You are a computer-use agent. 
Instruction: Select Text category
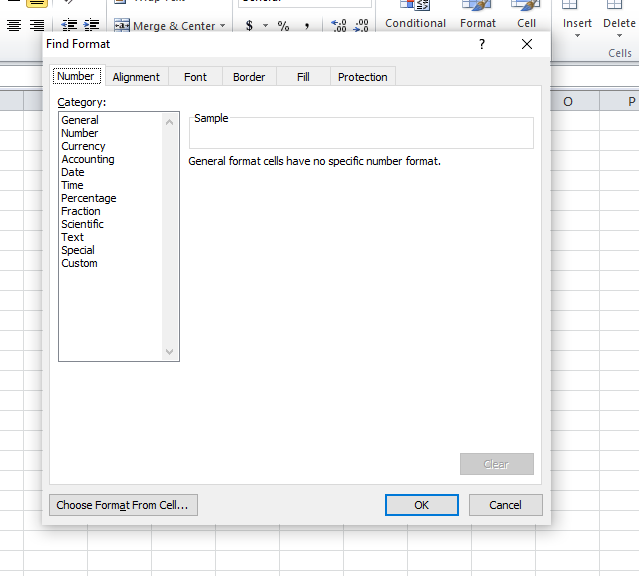(x=72, y=238)
